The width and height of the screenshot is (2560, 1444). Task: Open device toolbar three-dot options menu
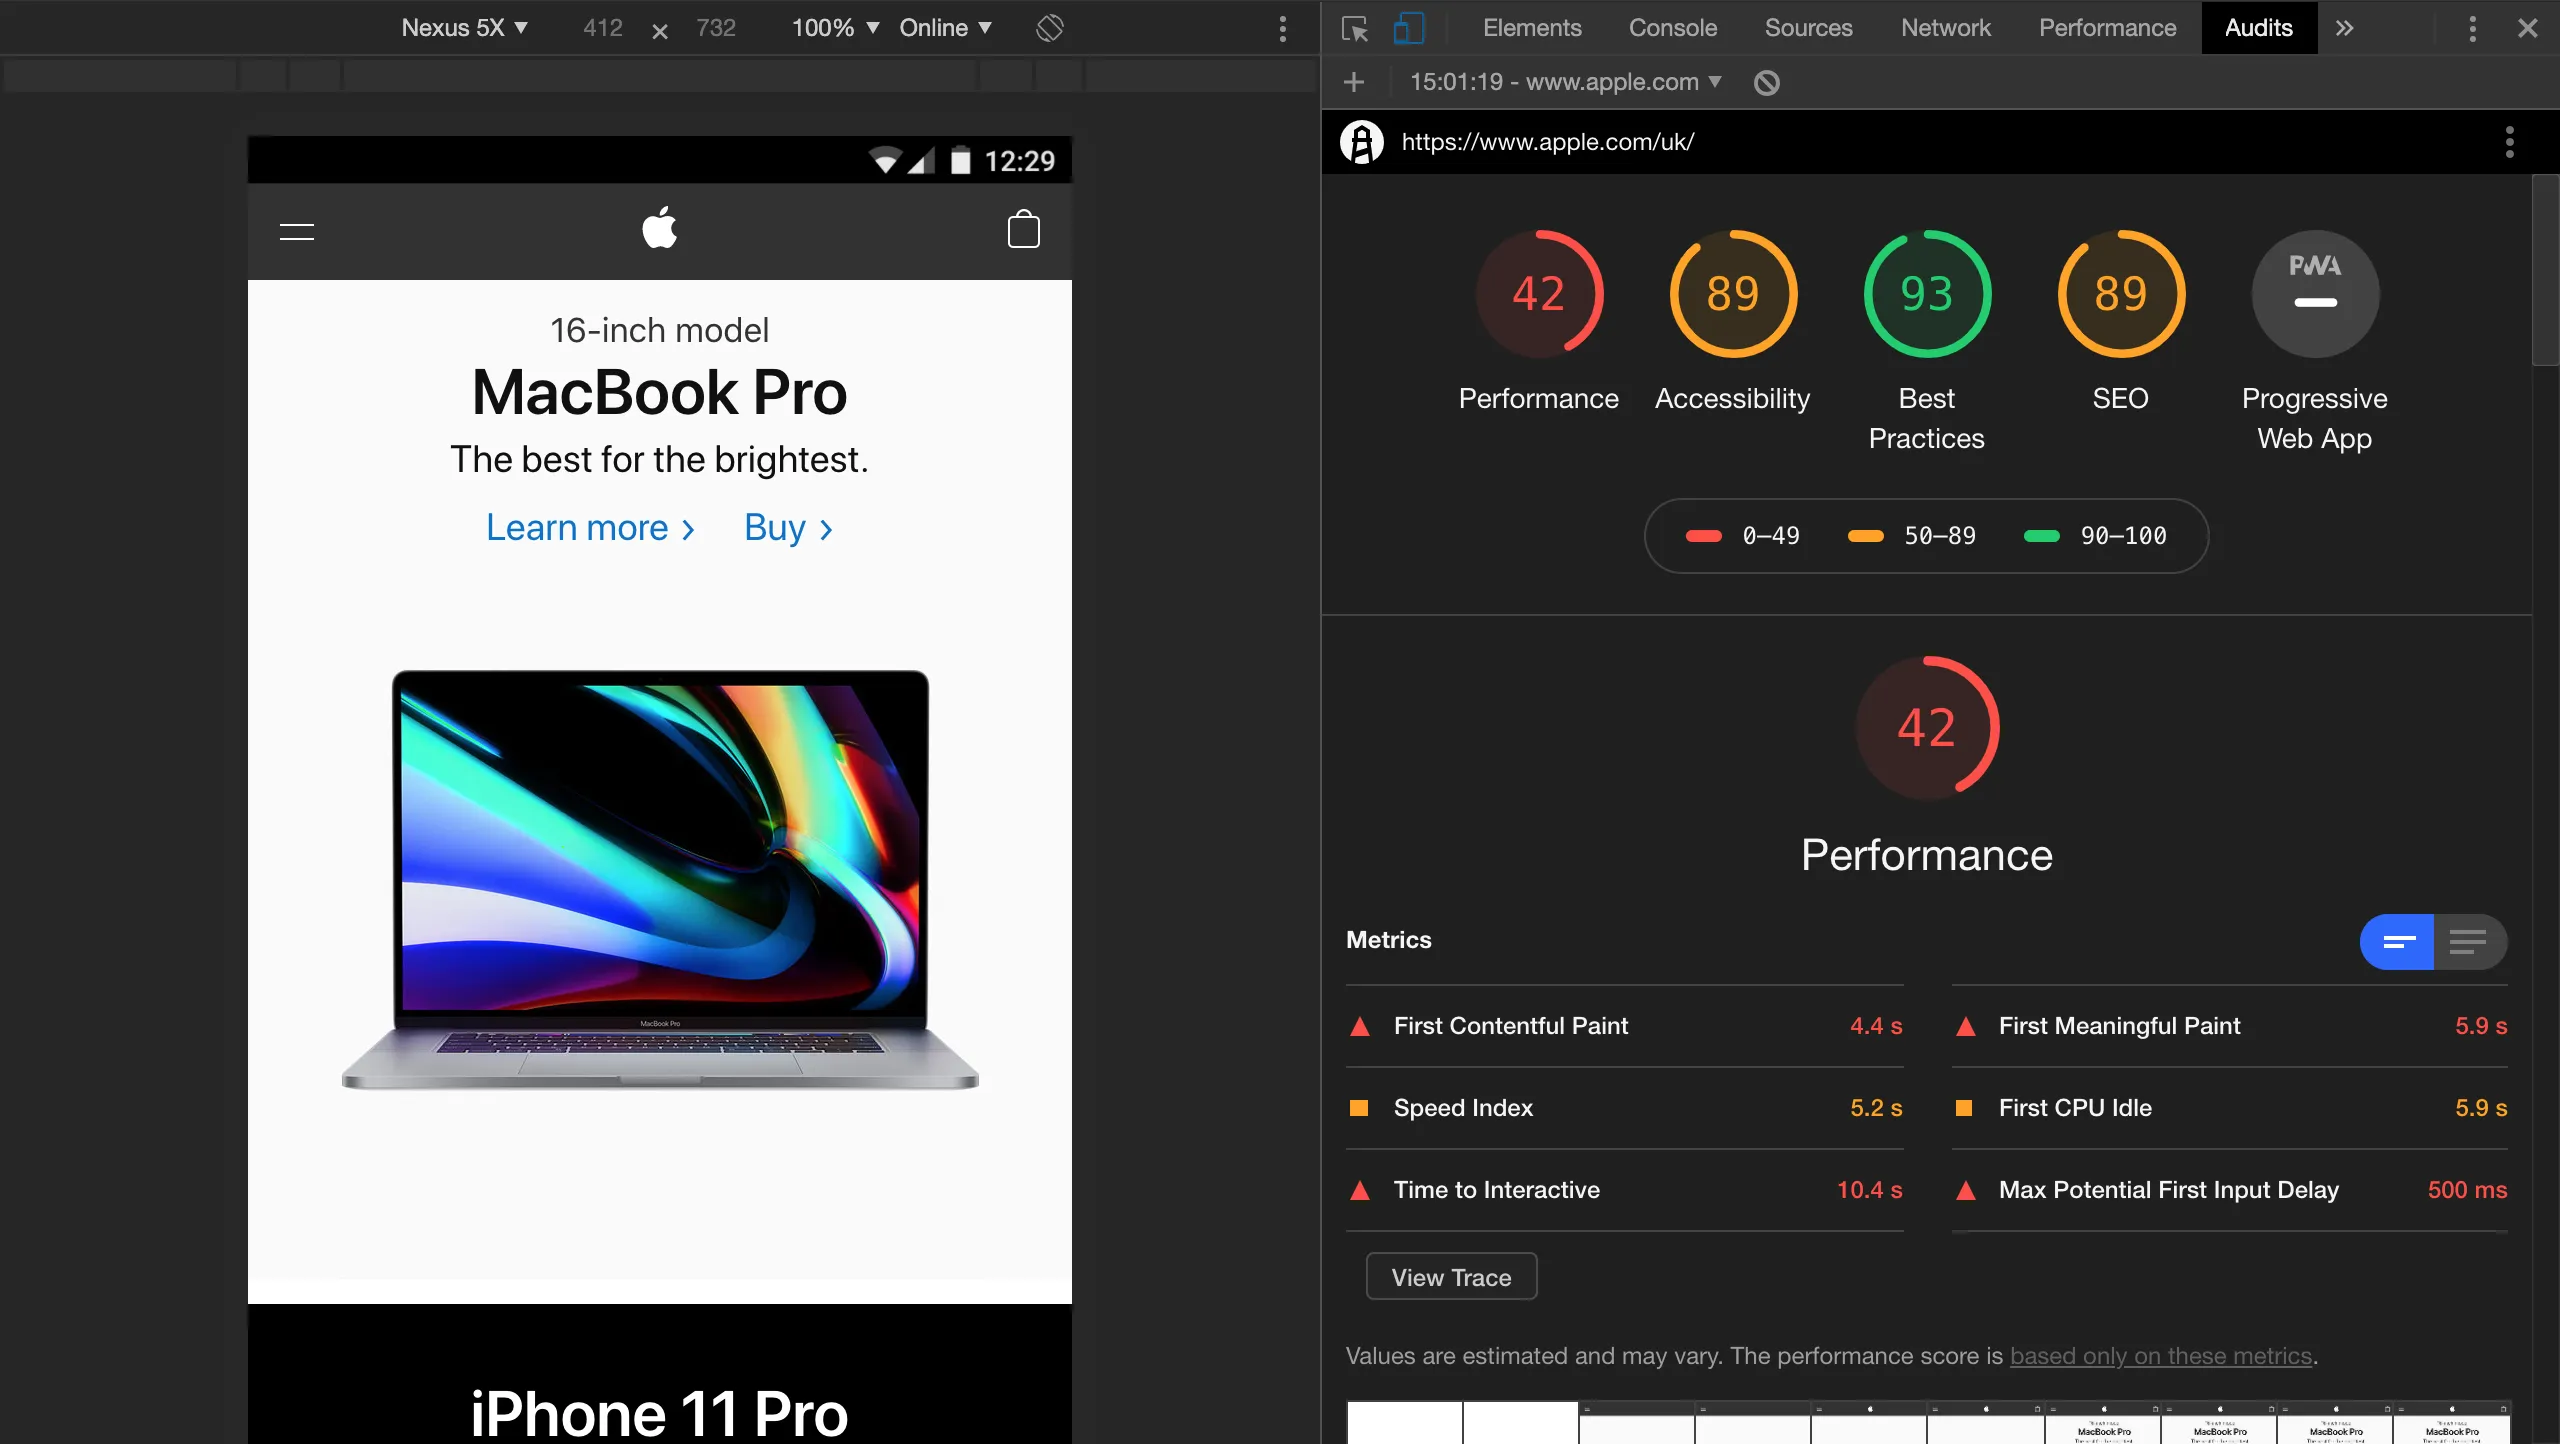click(x=1282, y=28)
